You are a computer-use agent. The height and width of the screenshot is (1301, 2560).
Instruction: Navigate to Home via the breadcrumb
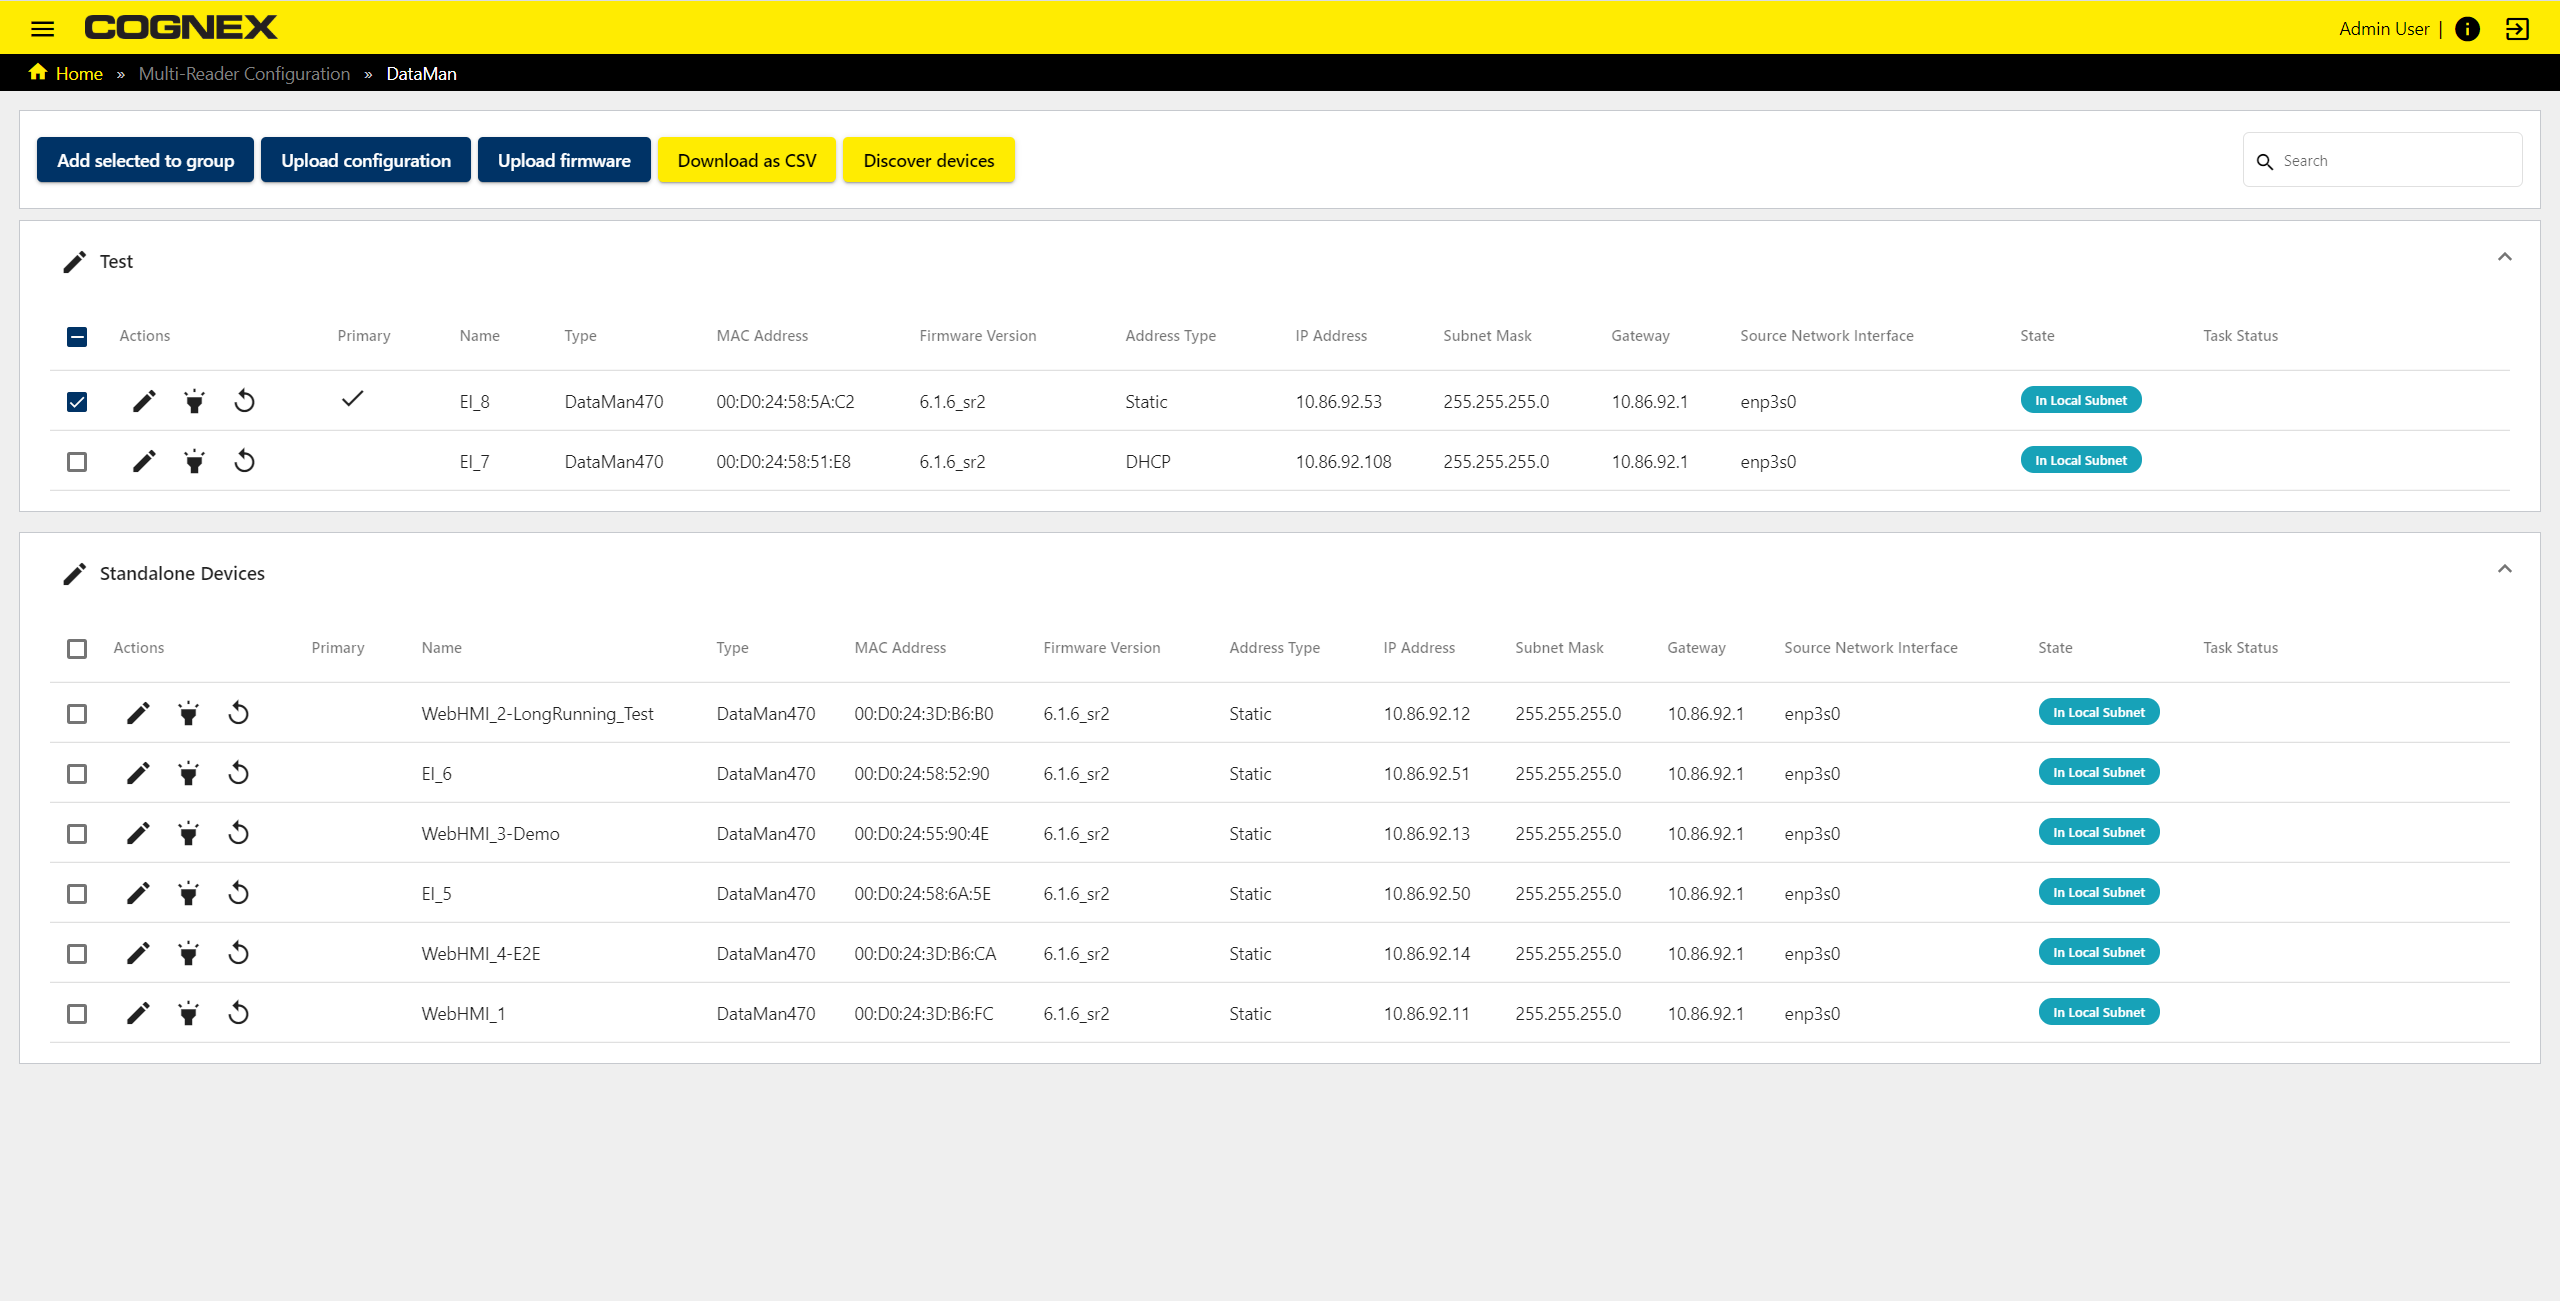78,73
